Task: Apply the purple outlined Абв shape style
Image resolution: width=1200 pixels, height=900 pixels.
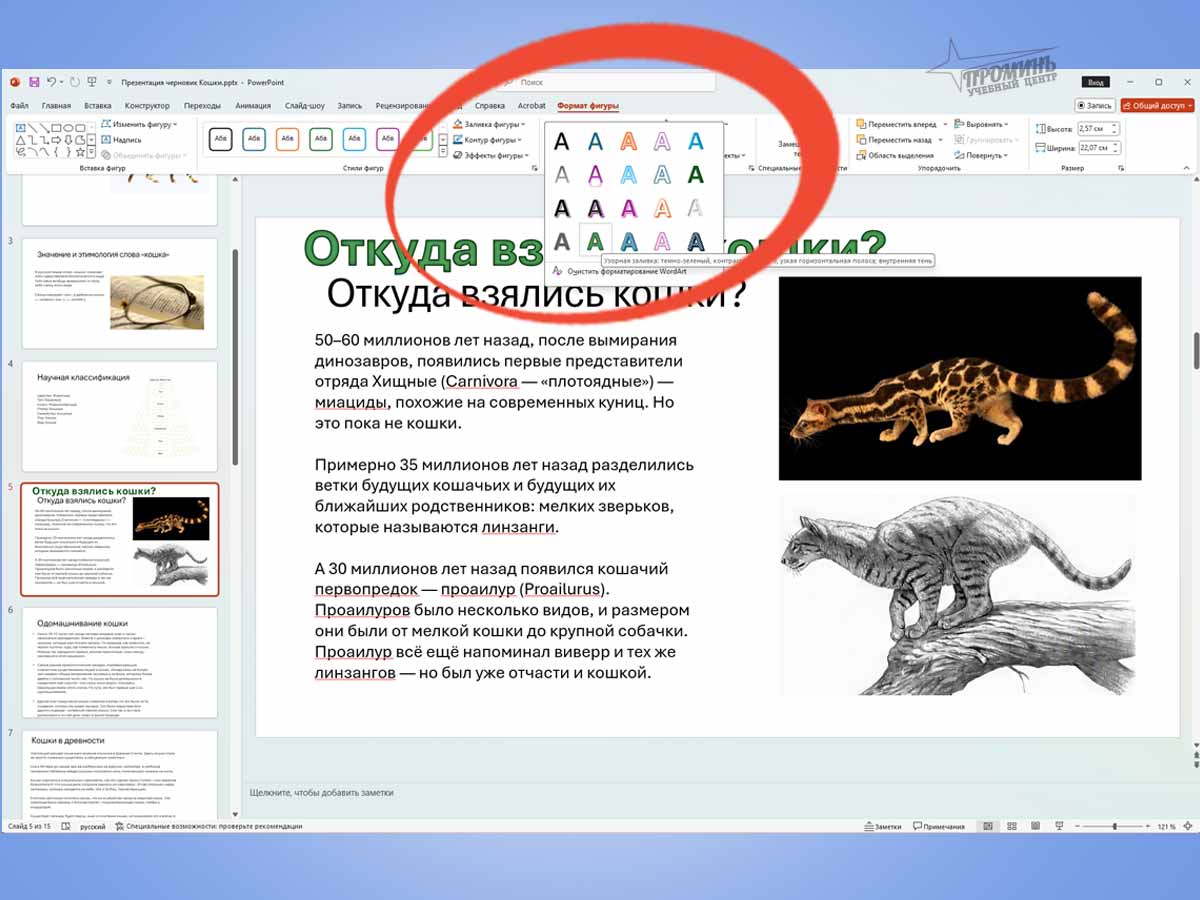Action: [388, 139]
